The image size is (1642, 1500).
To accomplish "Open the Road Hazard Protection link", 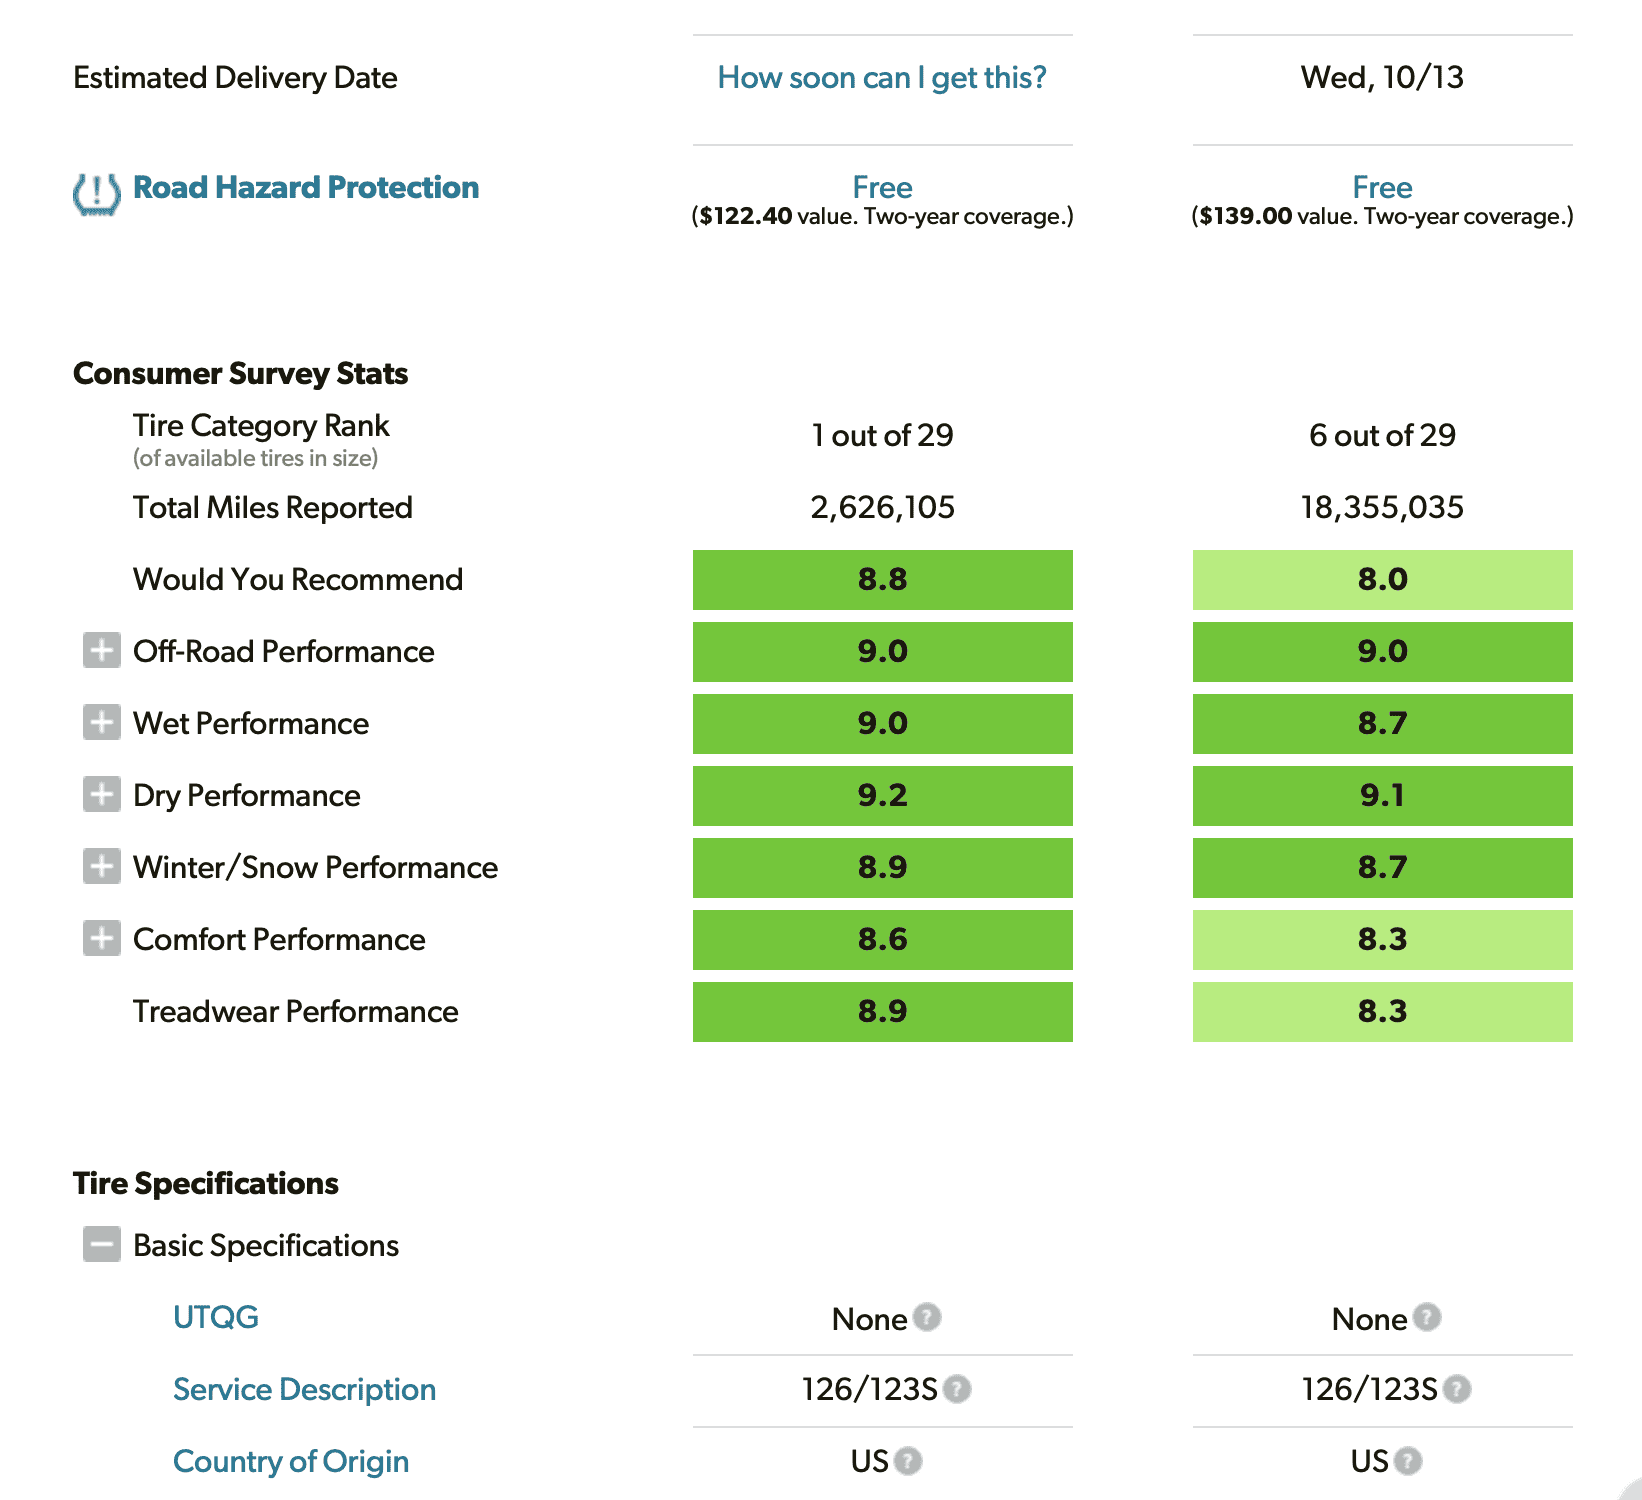I will [x=306, y=187].
